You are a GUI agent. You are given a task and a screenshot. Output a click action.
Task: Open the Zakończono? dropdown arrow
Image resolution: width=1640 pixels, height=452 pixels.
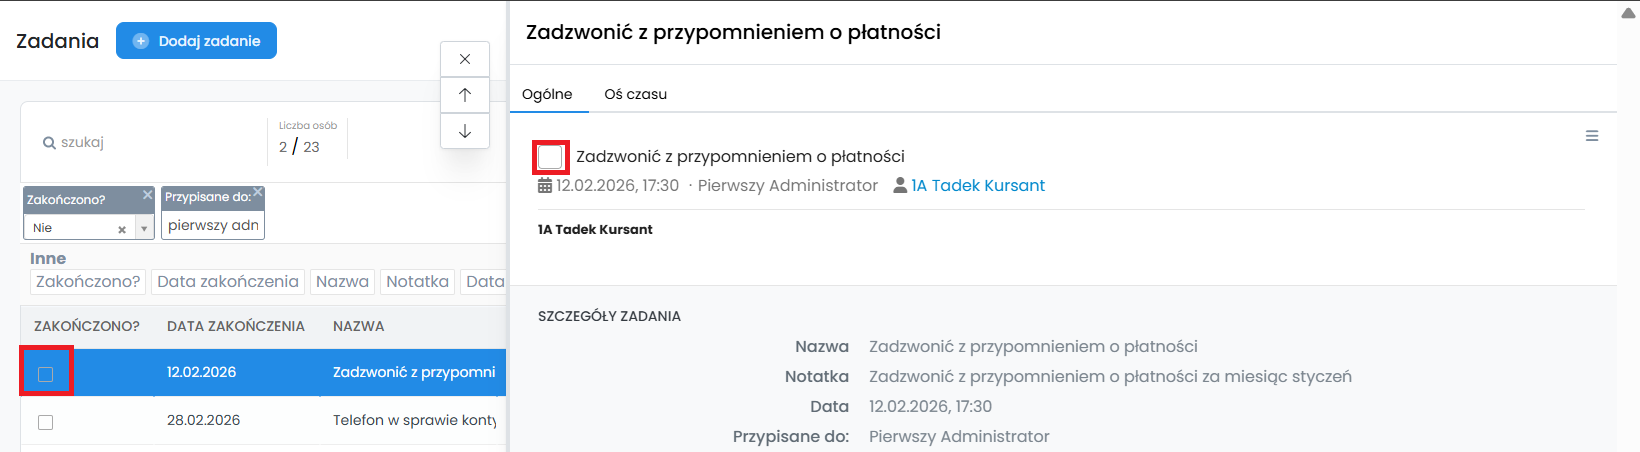tap(144, 229)
